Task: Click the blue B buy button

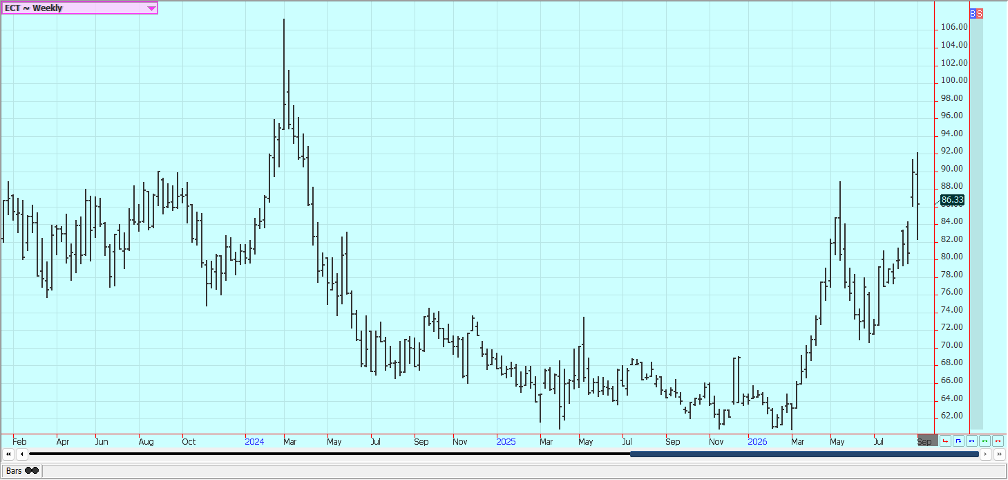Action: 973,13
